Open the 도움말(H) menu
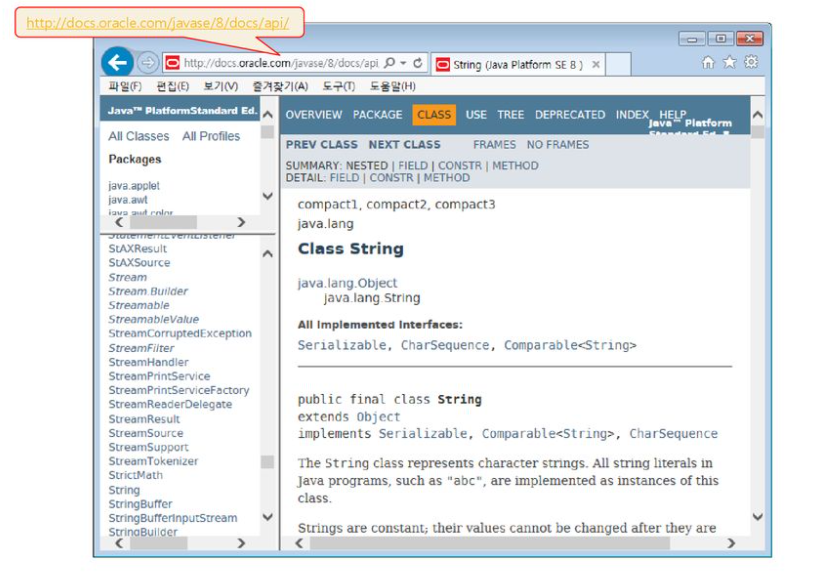 [x=392, y=86]
